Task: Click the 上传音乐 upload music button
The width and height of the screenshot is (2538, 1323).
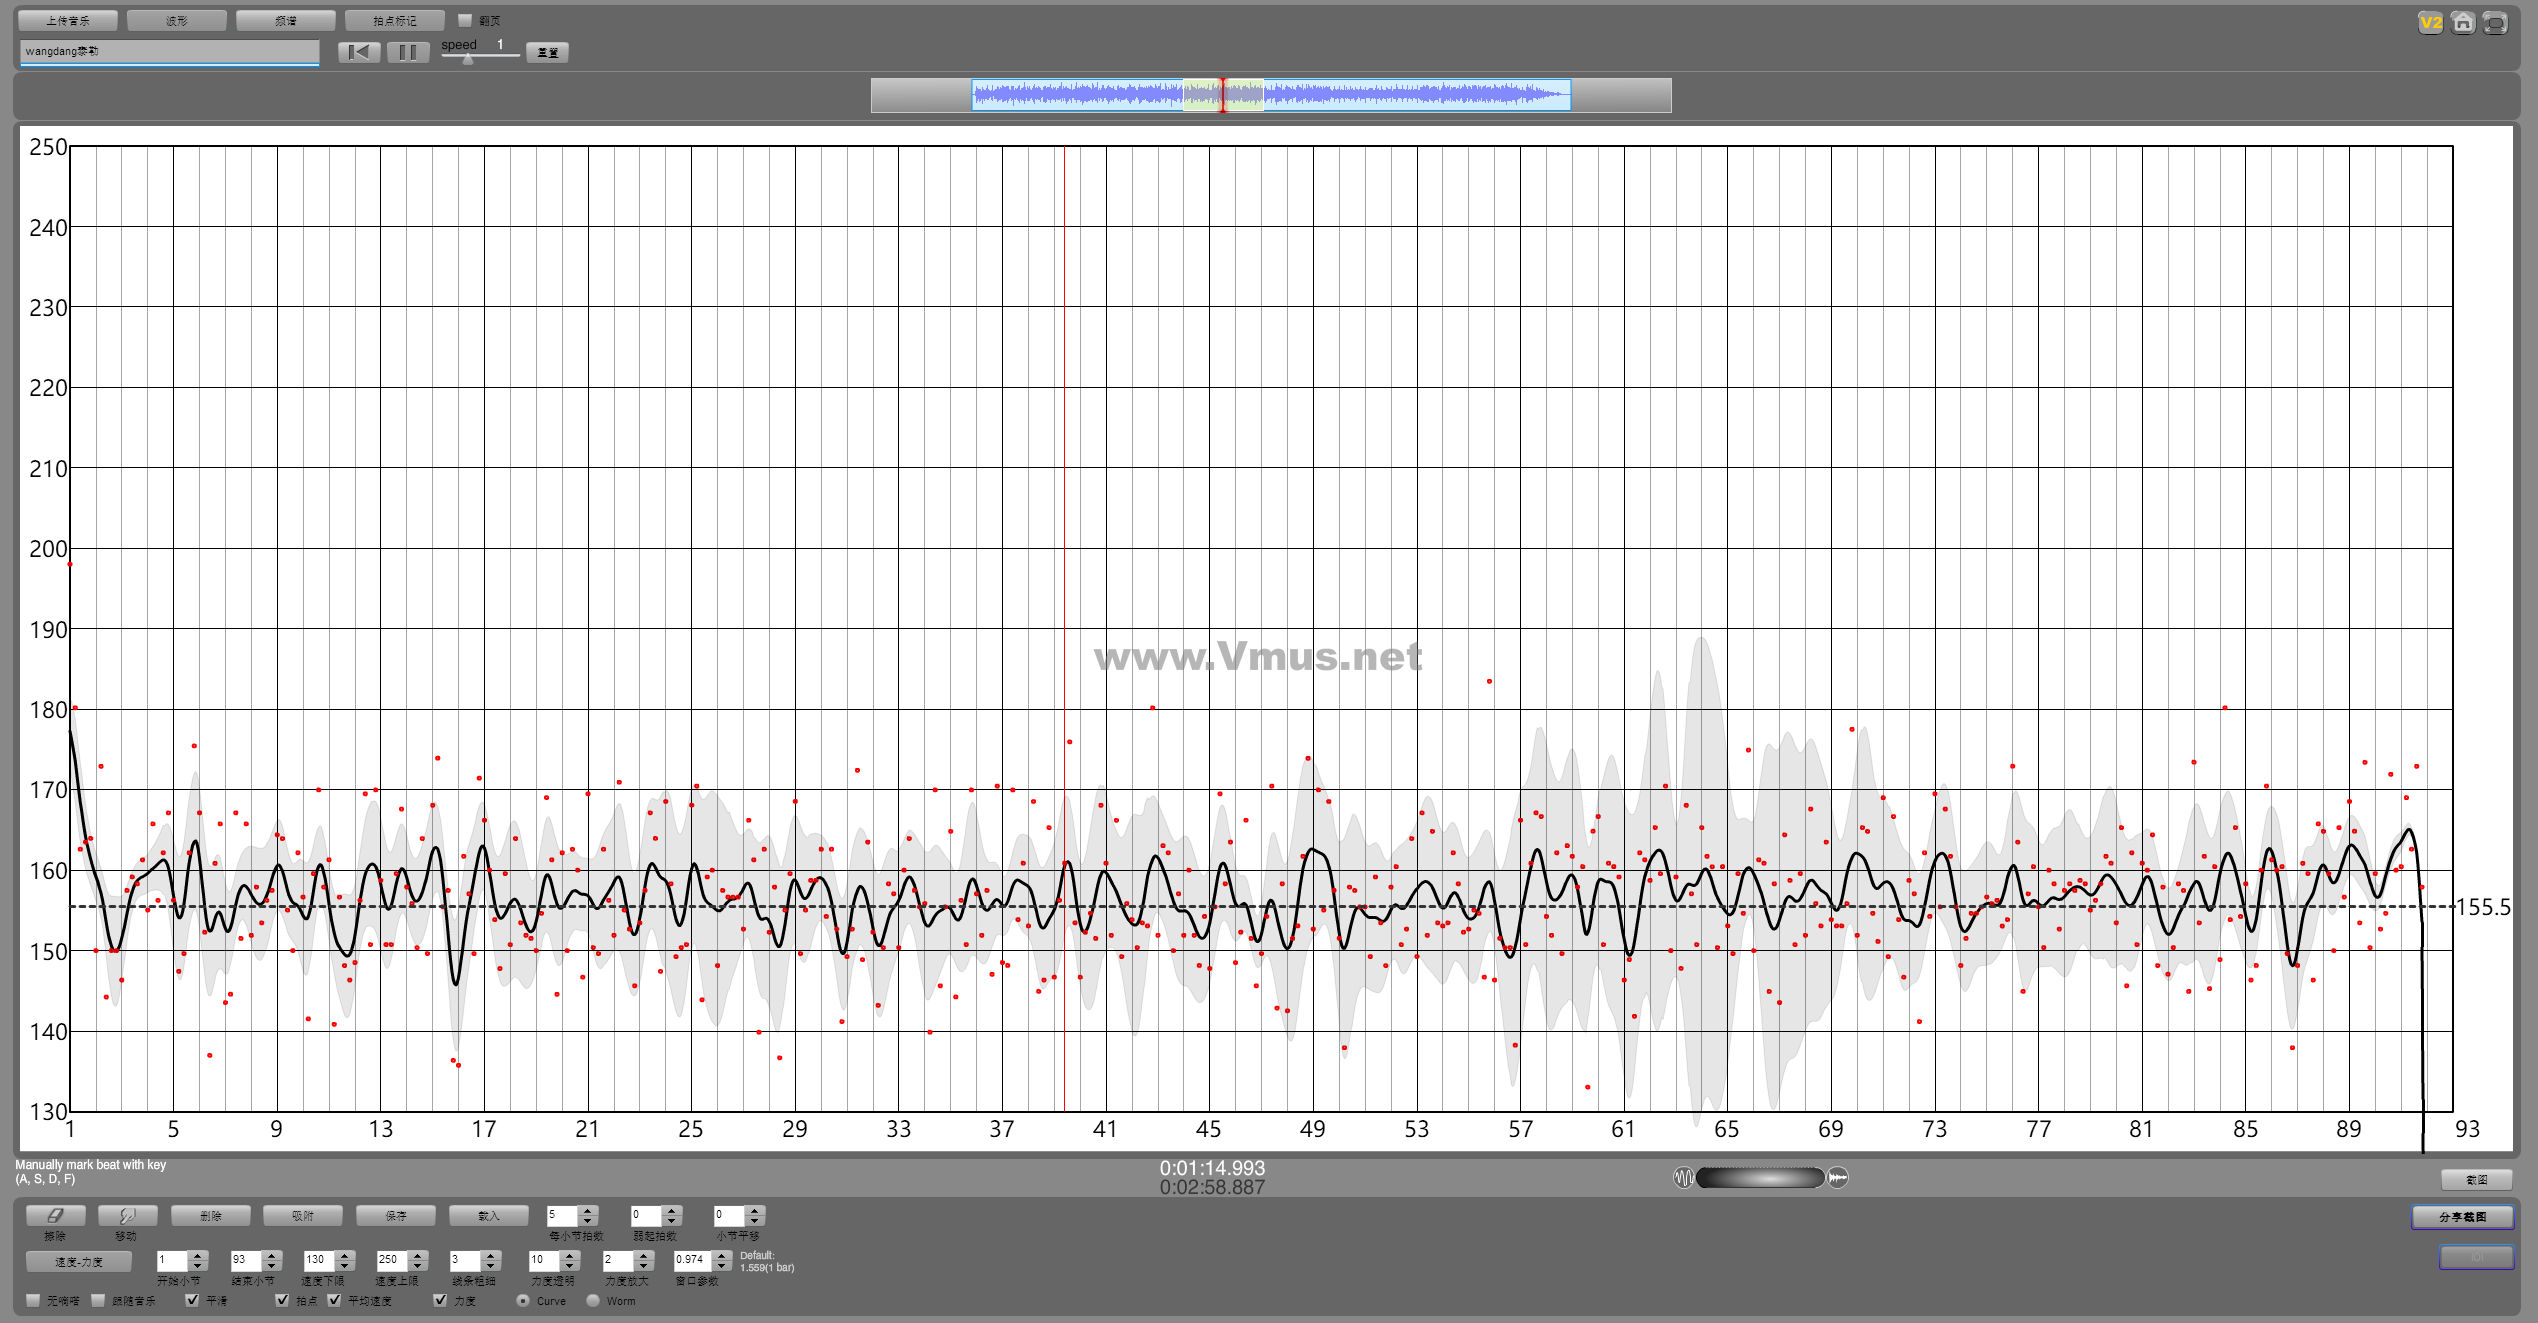Action: (68, 20)
